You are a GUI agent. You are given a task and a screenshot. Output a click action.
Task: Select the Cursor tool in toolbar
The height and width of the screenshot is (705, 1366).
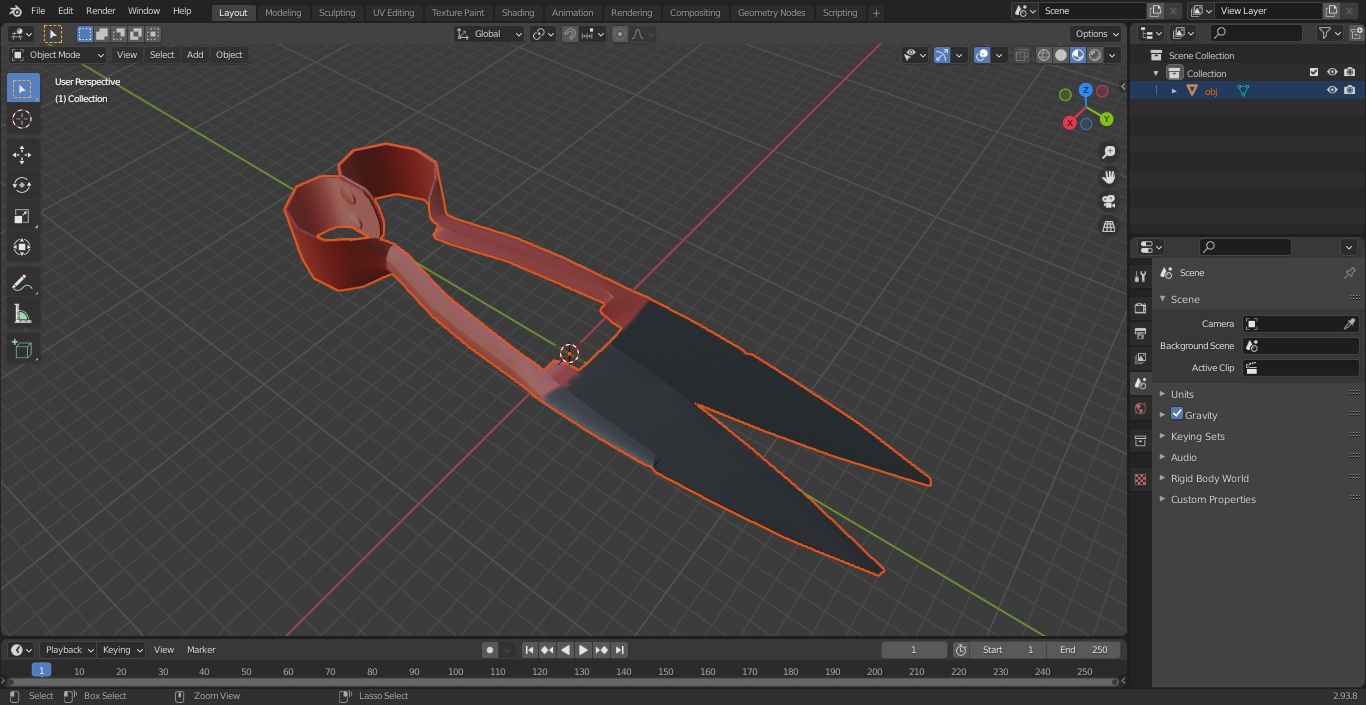[22, 119]
